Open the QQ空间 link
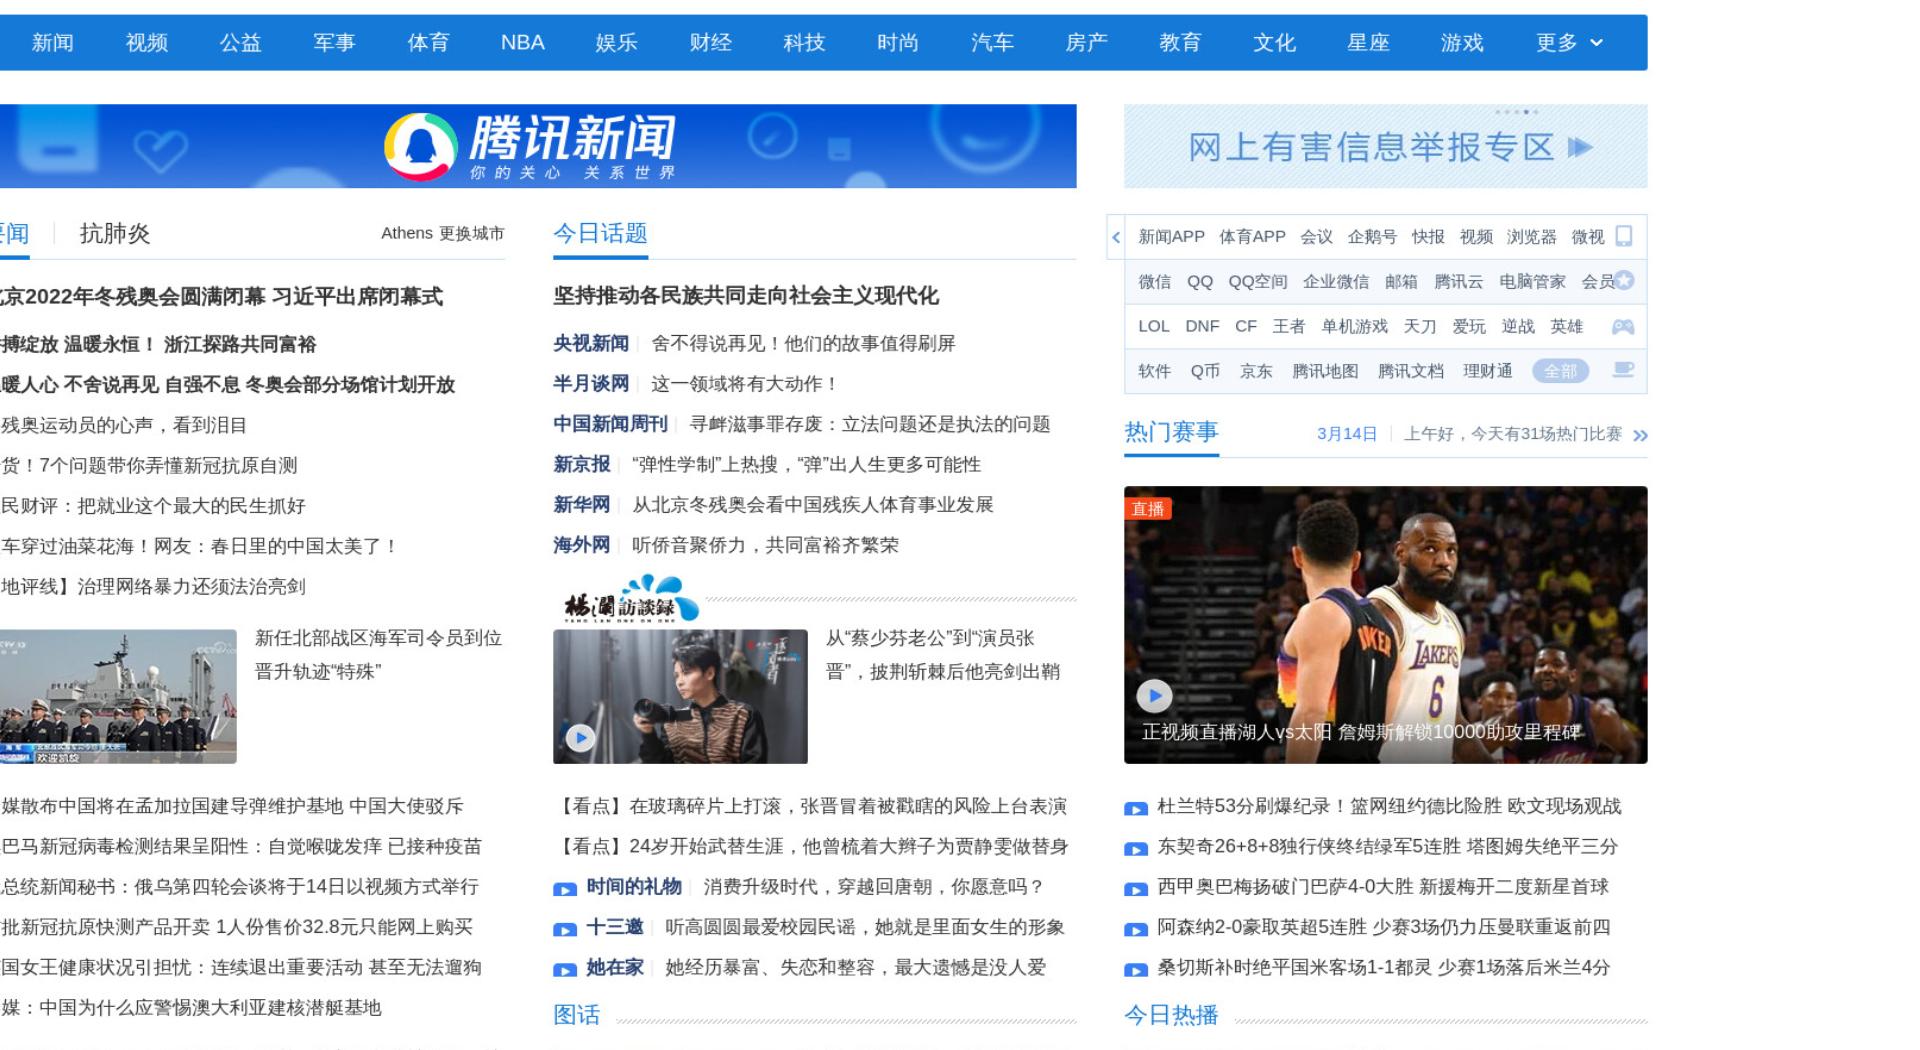The image size is (1920, 1050). tap(1257, 281)
